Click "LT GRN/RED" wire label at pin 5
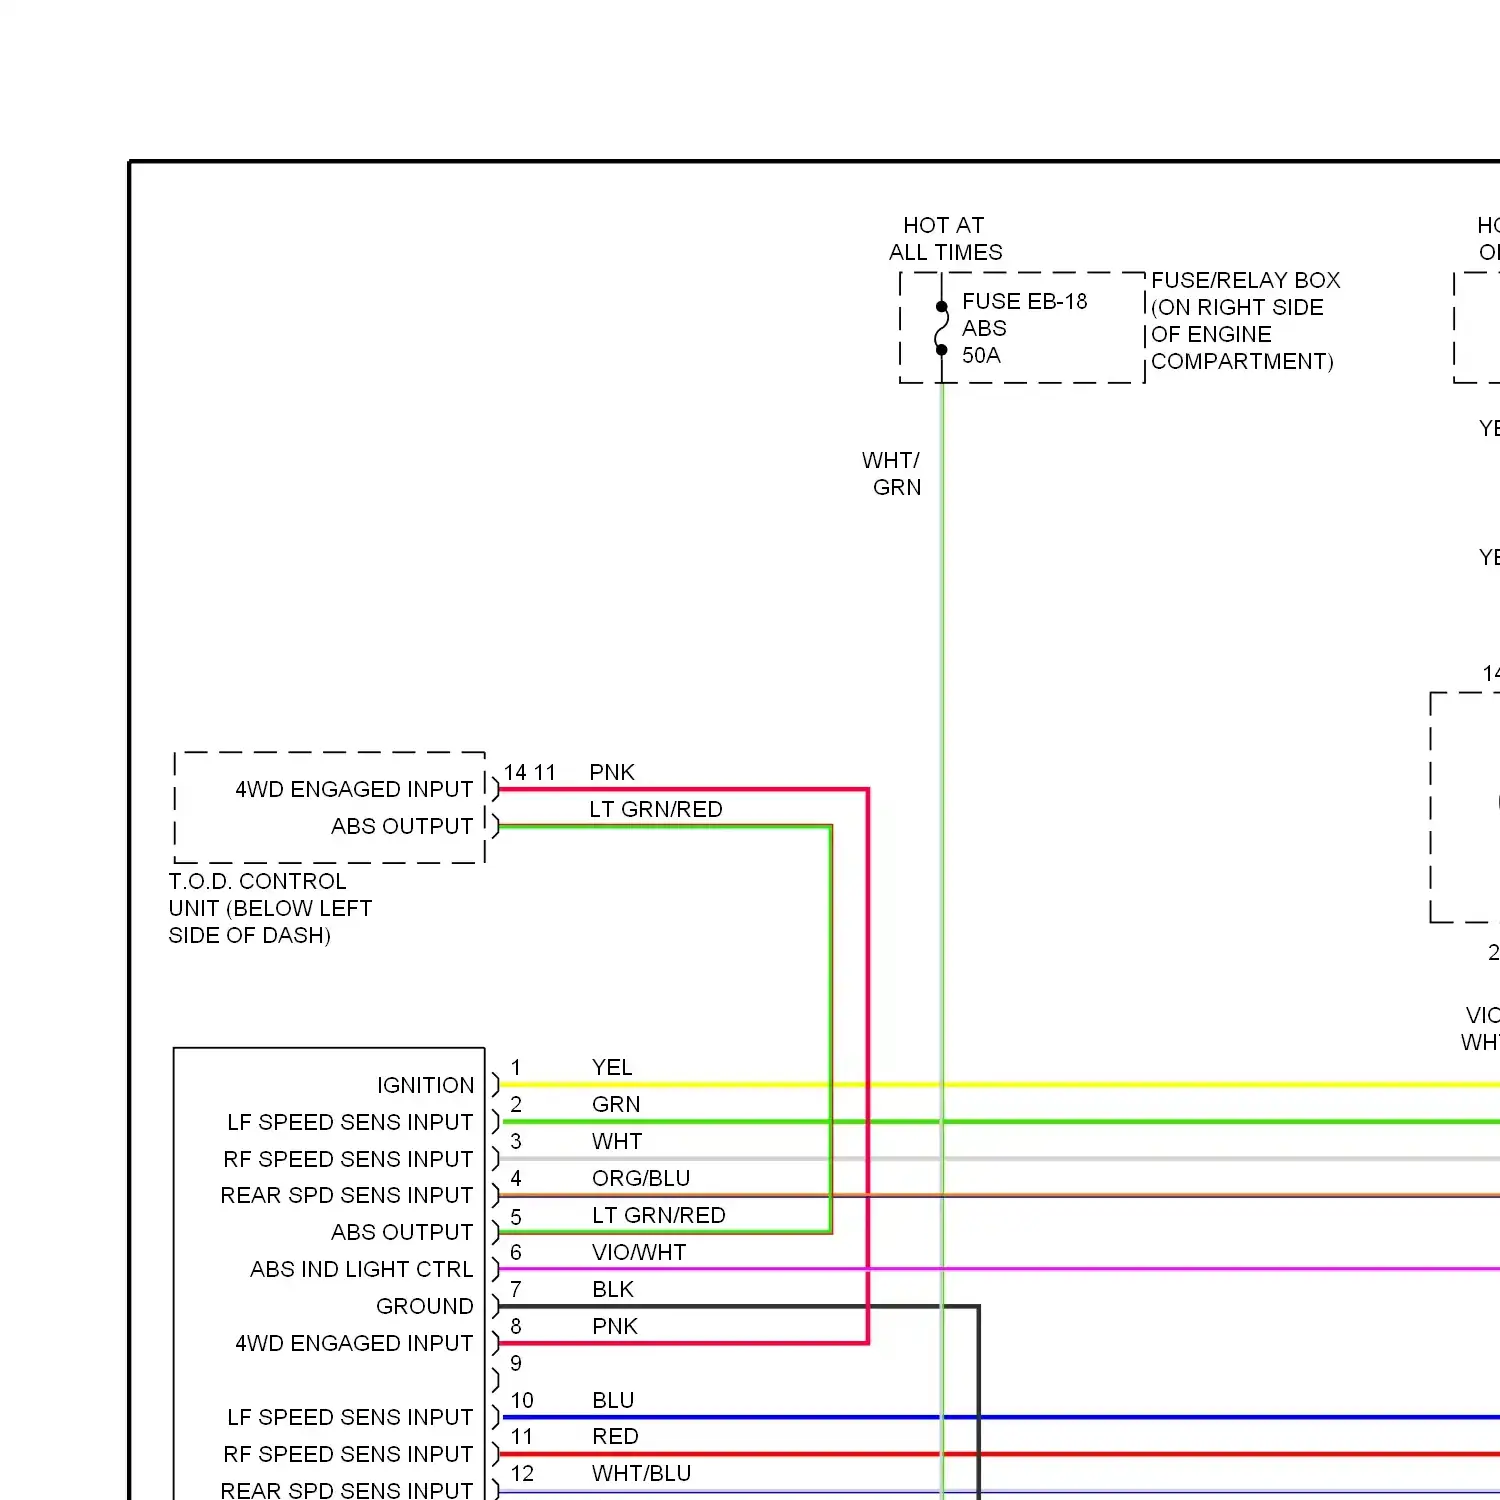 659,1215
